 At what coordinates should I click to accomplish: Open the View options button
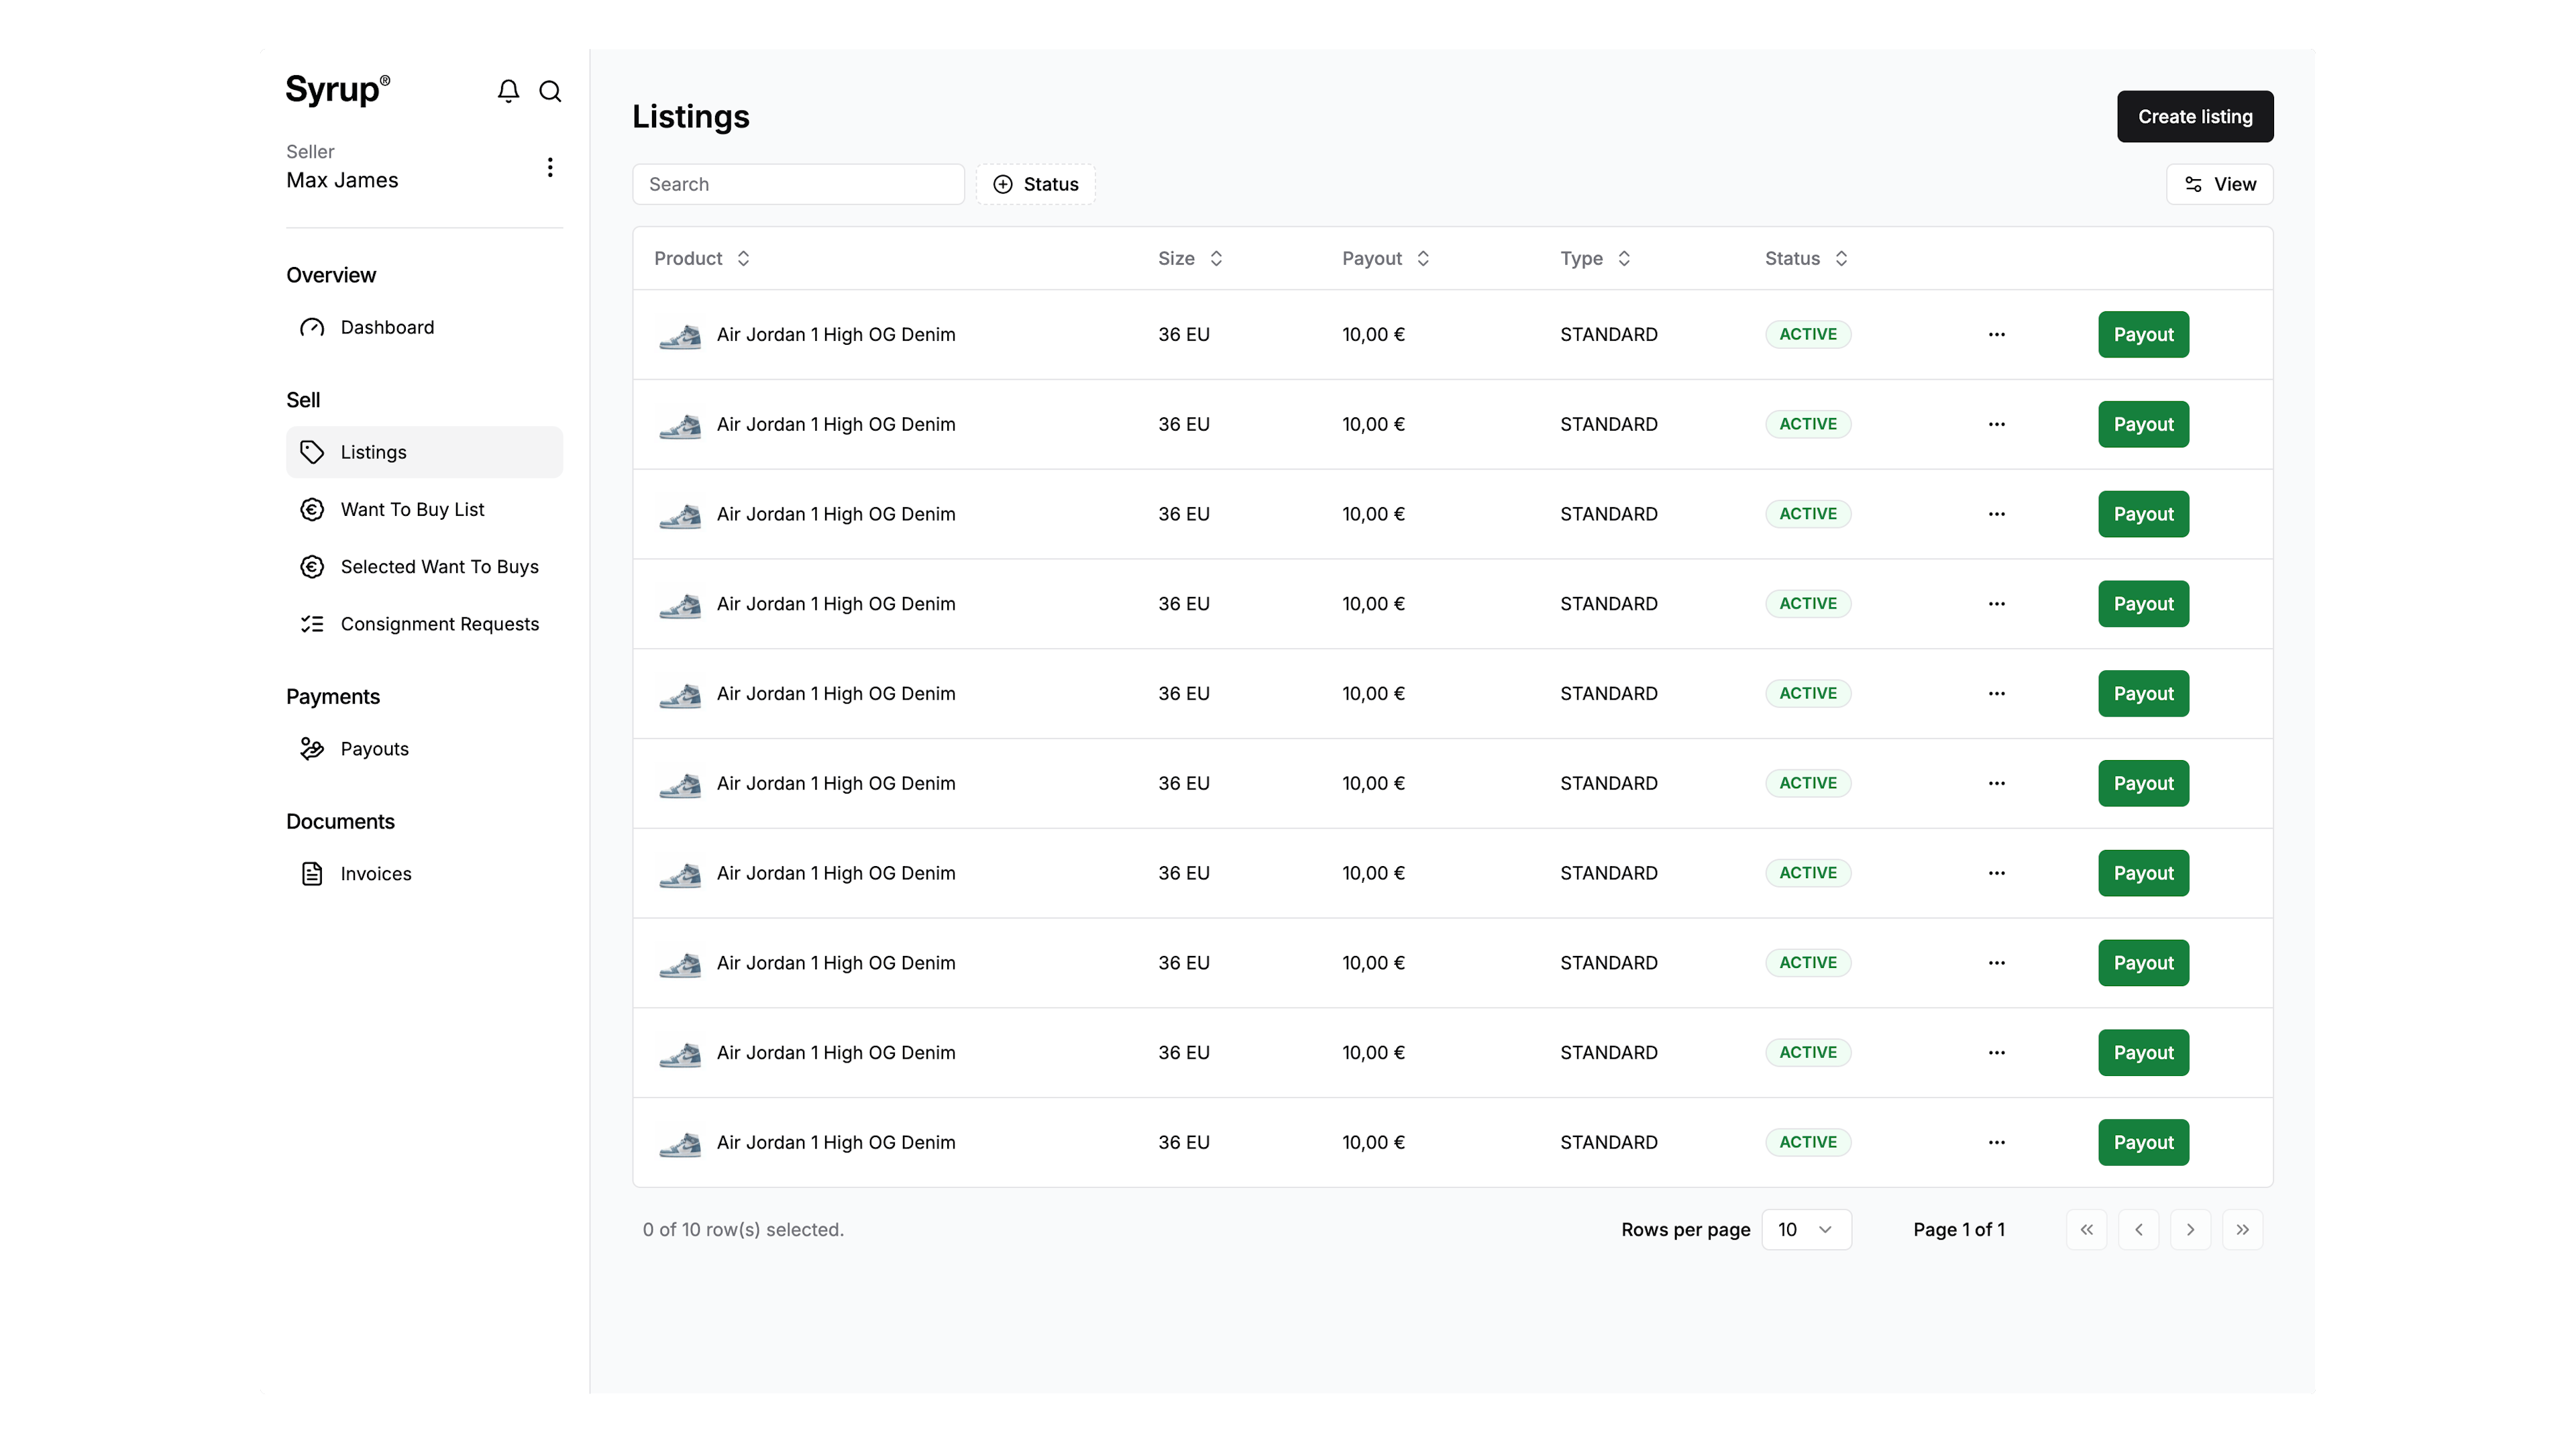pyautogui.click(x=2219, y=184)
